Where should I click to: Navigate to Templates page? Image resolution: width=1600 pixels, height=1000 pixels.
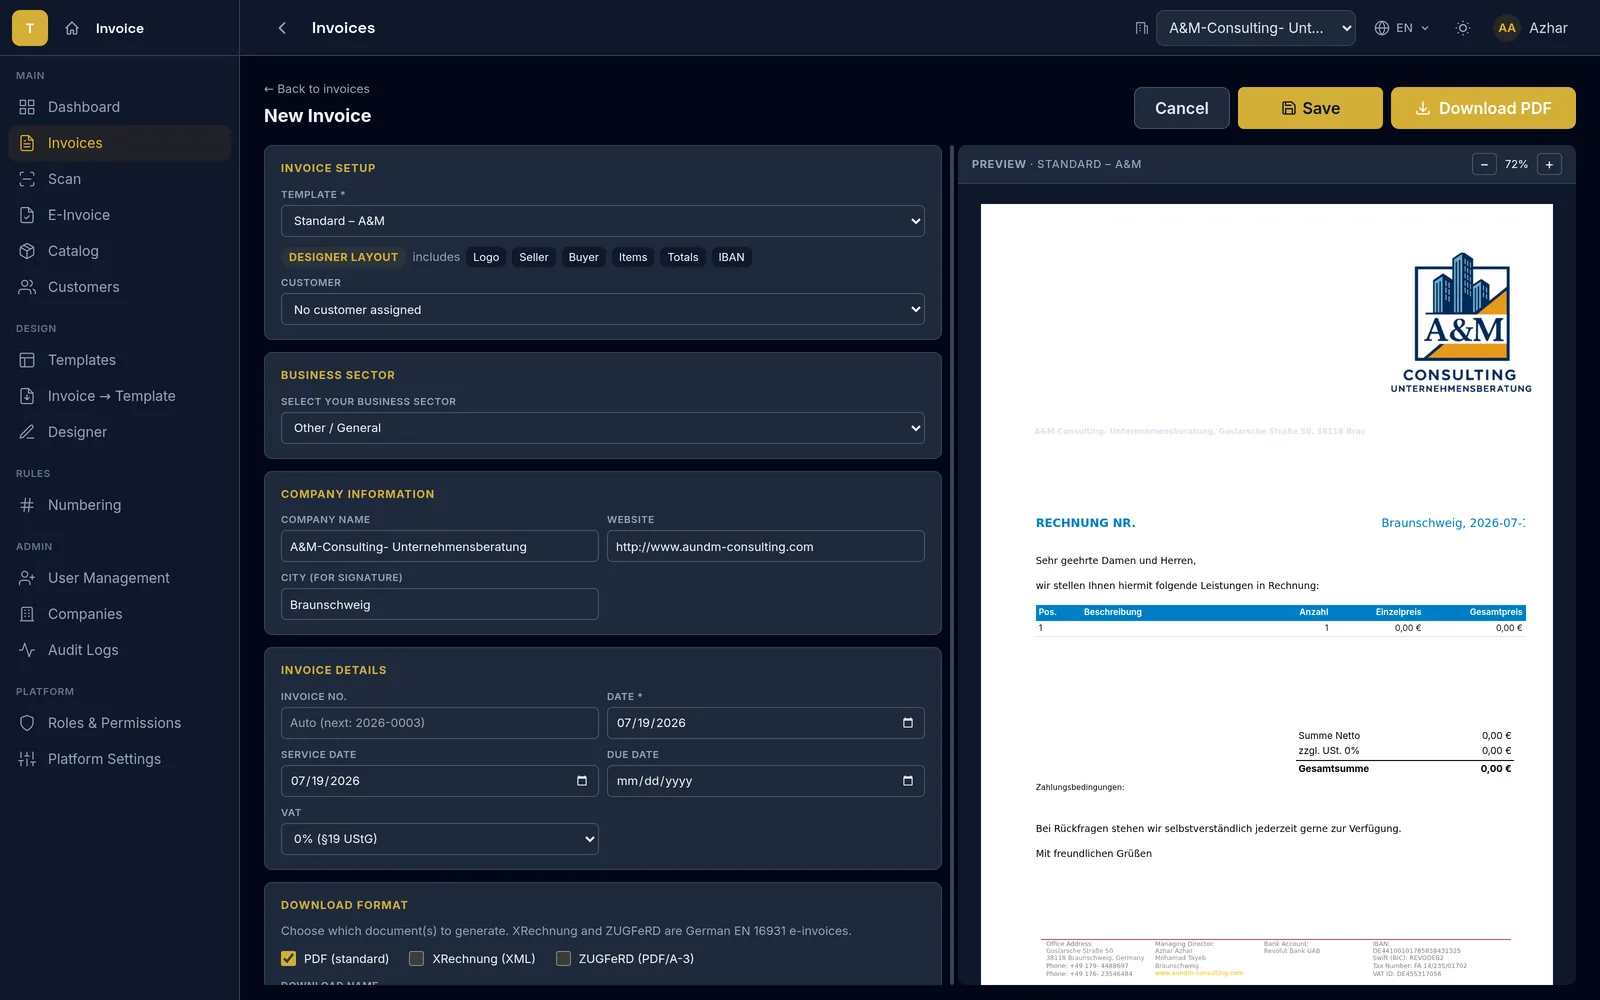[120, 360]
